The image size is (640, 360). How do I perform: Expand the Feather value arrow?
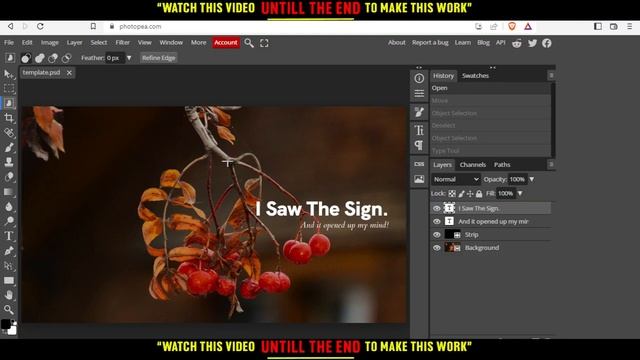[129, 58]
